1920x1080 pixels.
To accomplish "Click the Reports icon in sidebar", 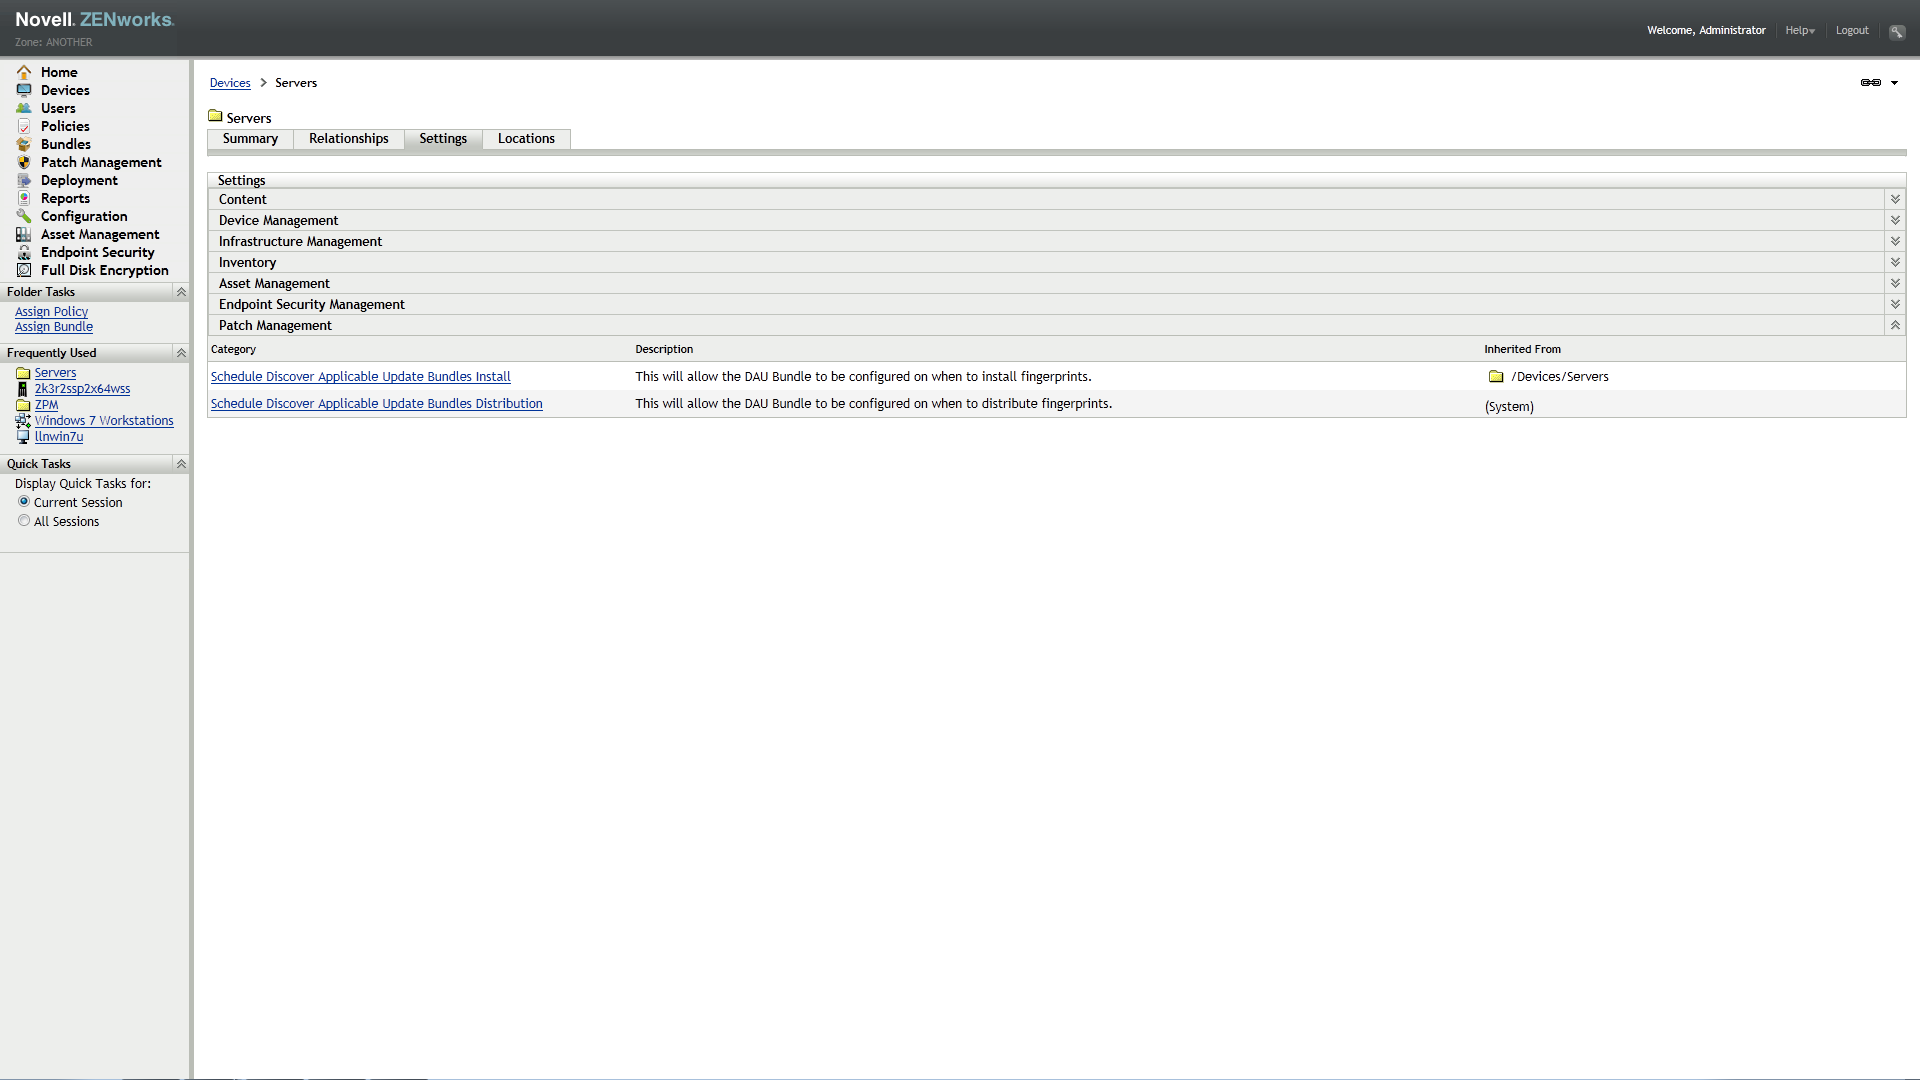I will tap(24, 198).
